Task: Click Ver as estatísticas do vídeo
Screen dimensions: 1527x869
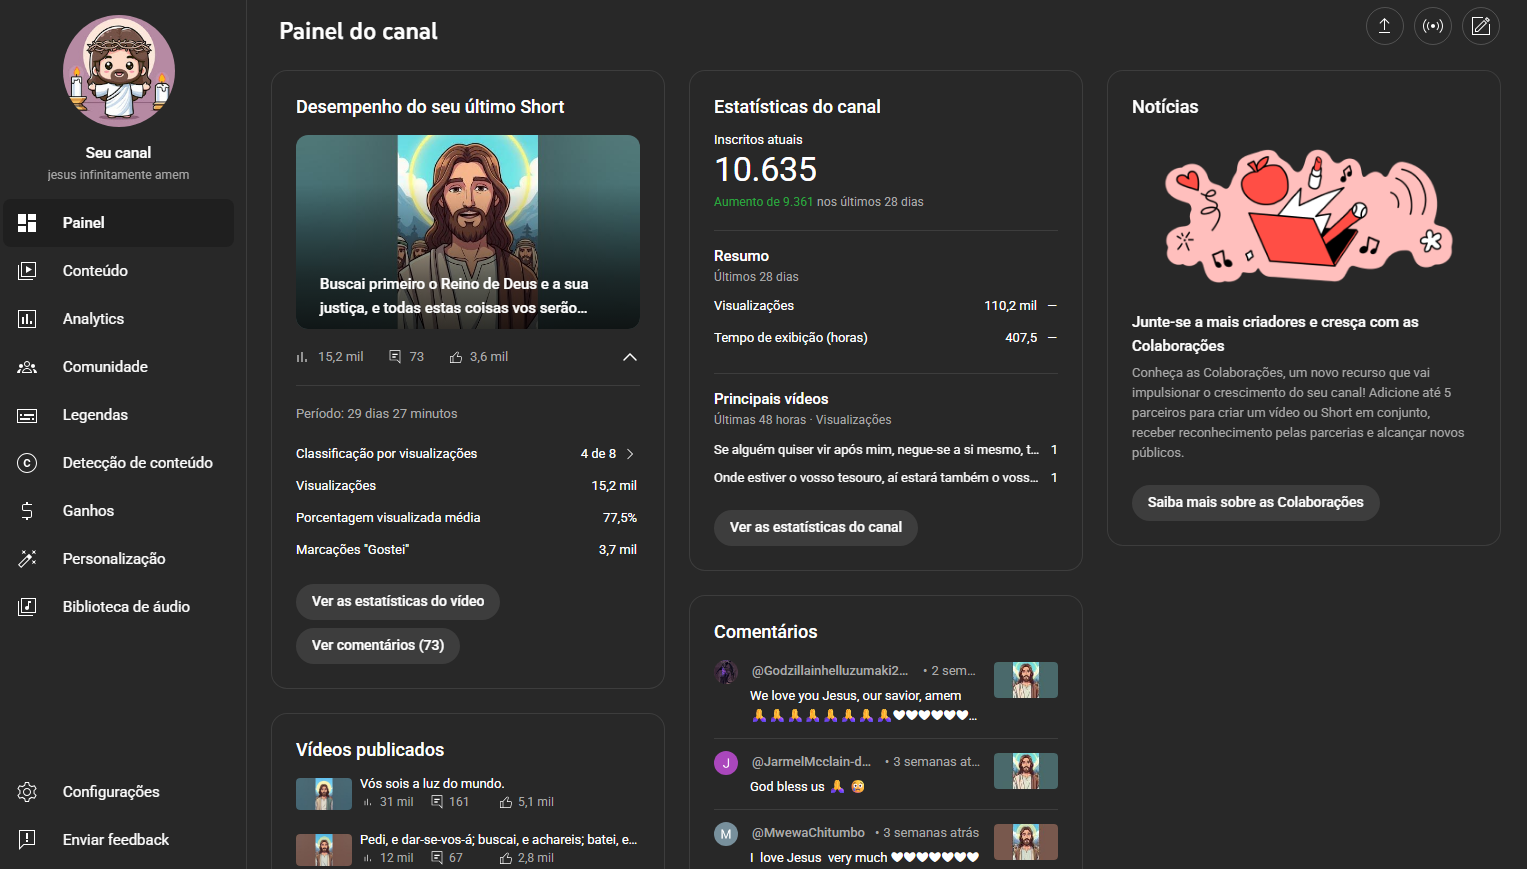Action: (397, 601)
